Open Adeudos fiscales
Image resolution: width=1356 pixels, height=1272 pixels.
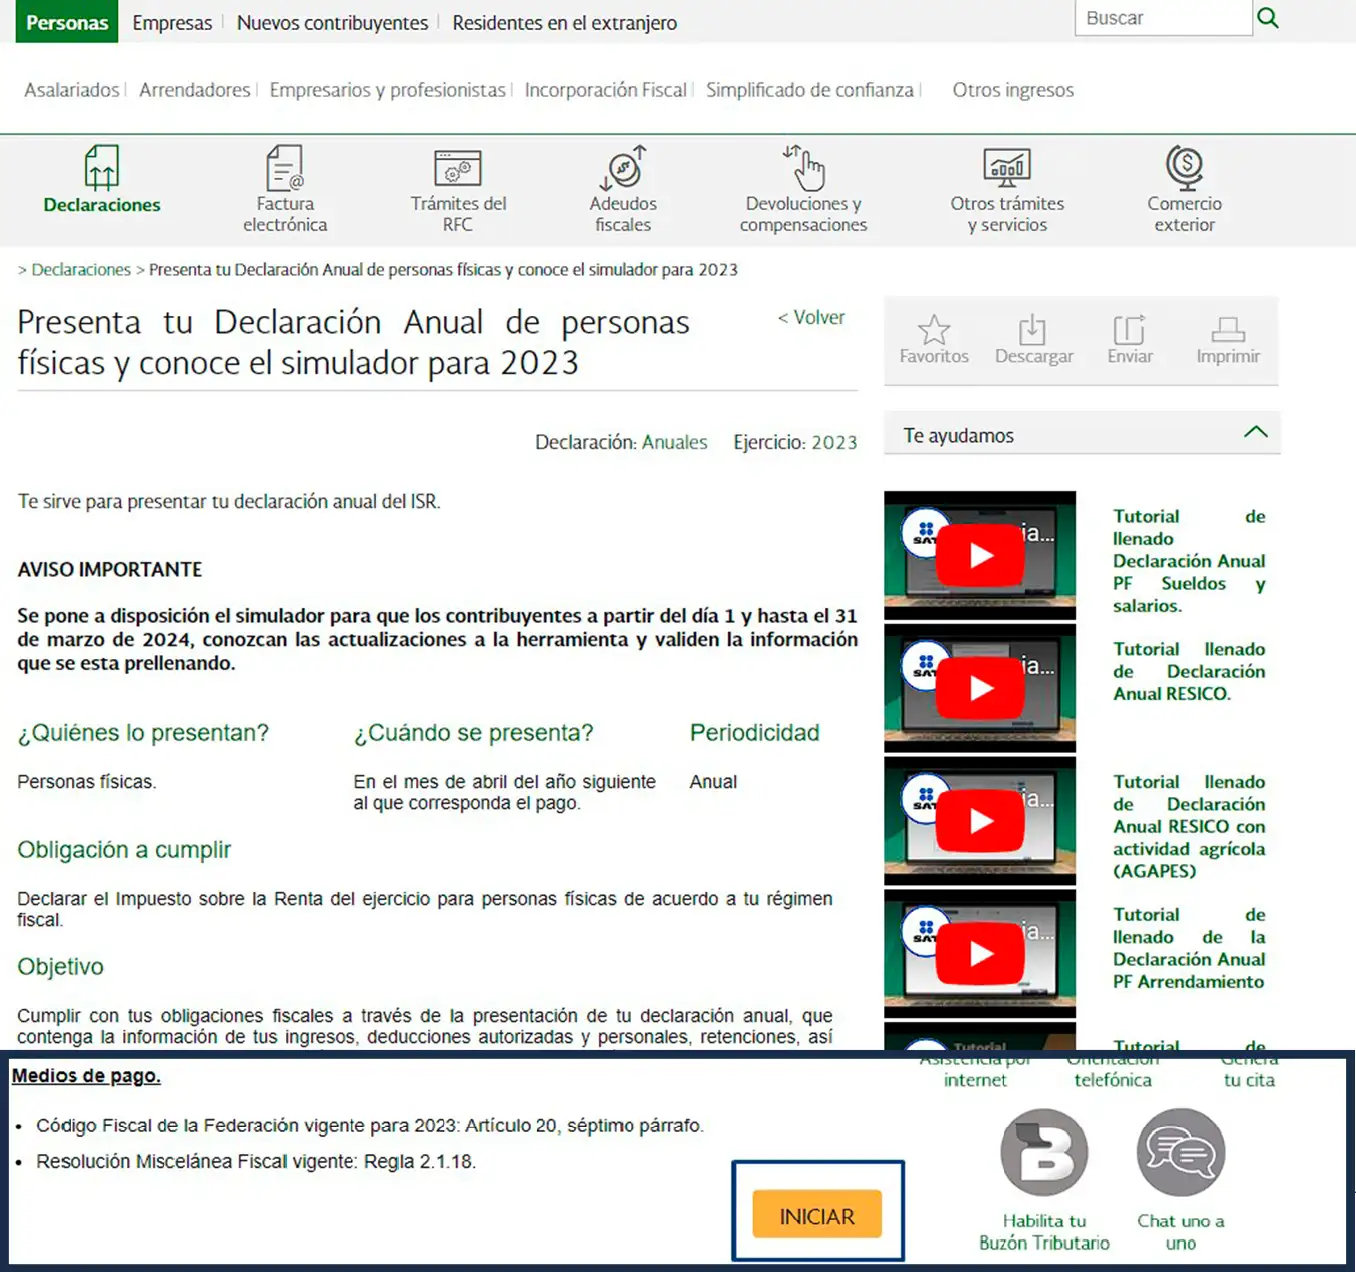click(623, 188)
